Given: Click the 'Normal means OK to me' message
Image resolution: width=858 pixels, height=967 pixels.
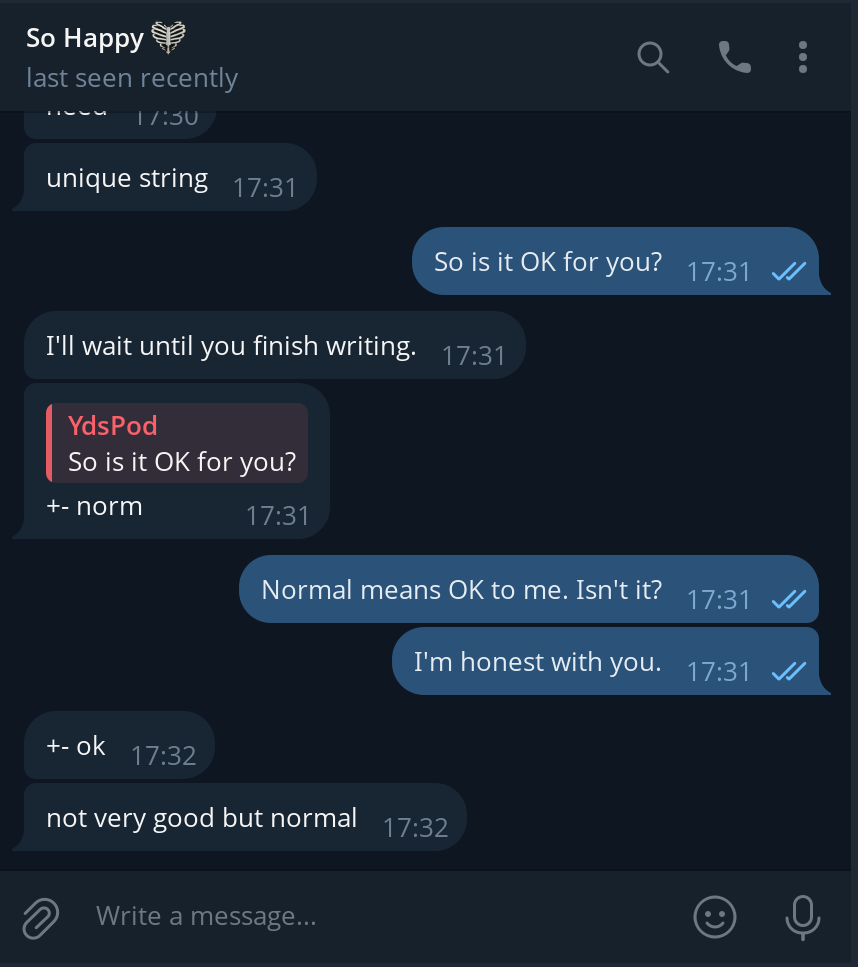Looking at the screenshot, I should [x=529, y=589].
